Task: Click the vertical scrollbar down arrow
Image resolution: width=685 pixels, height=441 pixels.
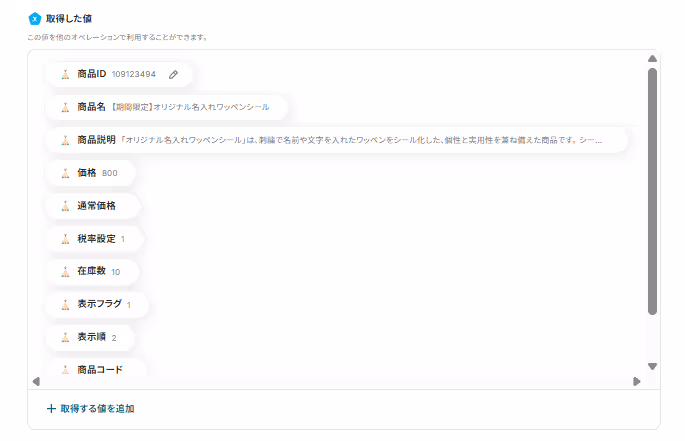Action: click(x=652, y=366)
